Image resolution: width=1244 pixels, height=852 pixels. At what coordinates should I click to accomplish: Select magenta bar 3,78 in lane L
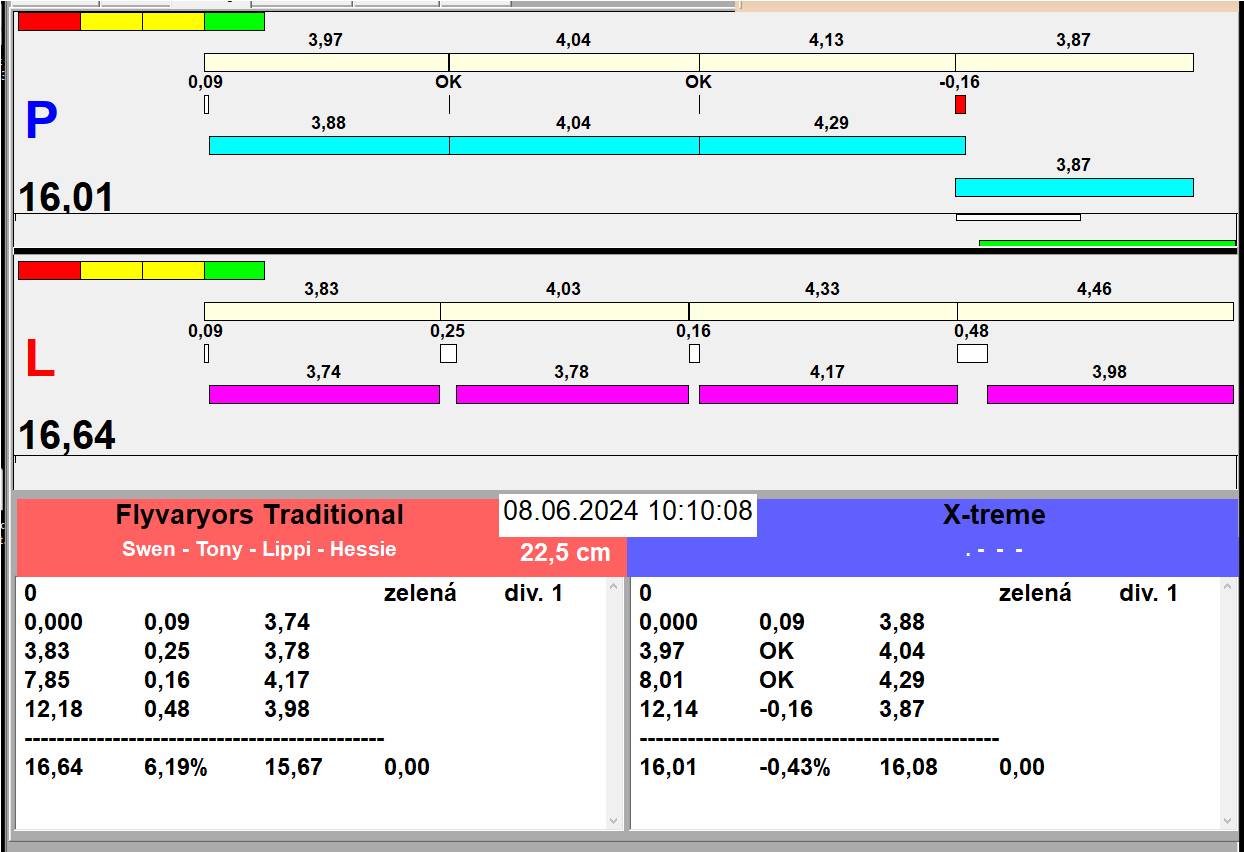572,394
